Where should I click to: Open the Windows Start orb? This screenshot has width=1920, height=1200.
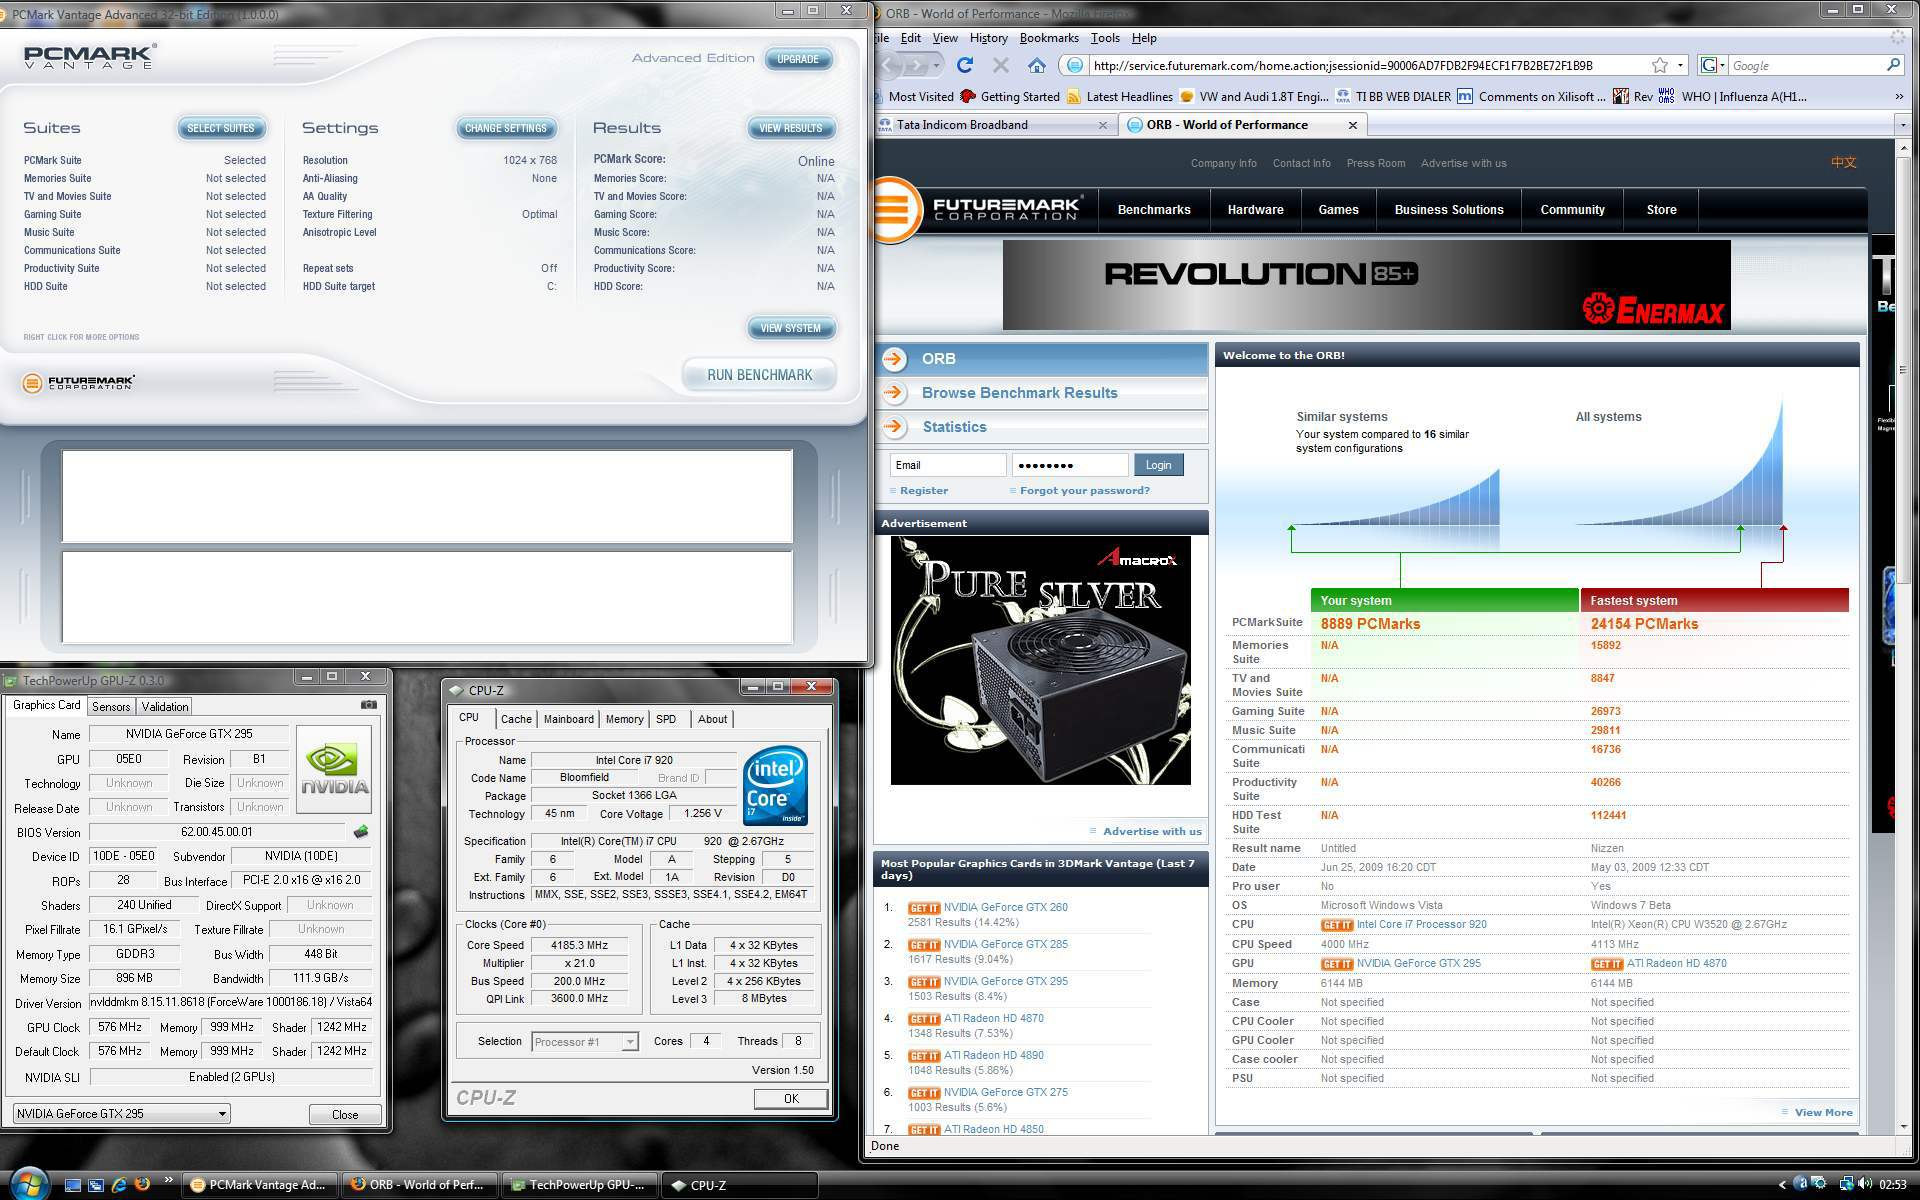click(x=28, y=1184)
